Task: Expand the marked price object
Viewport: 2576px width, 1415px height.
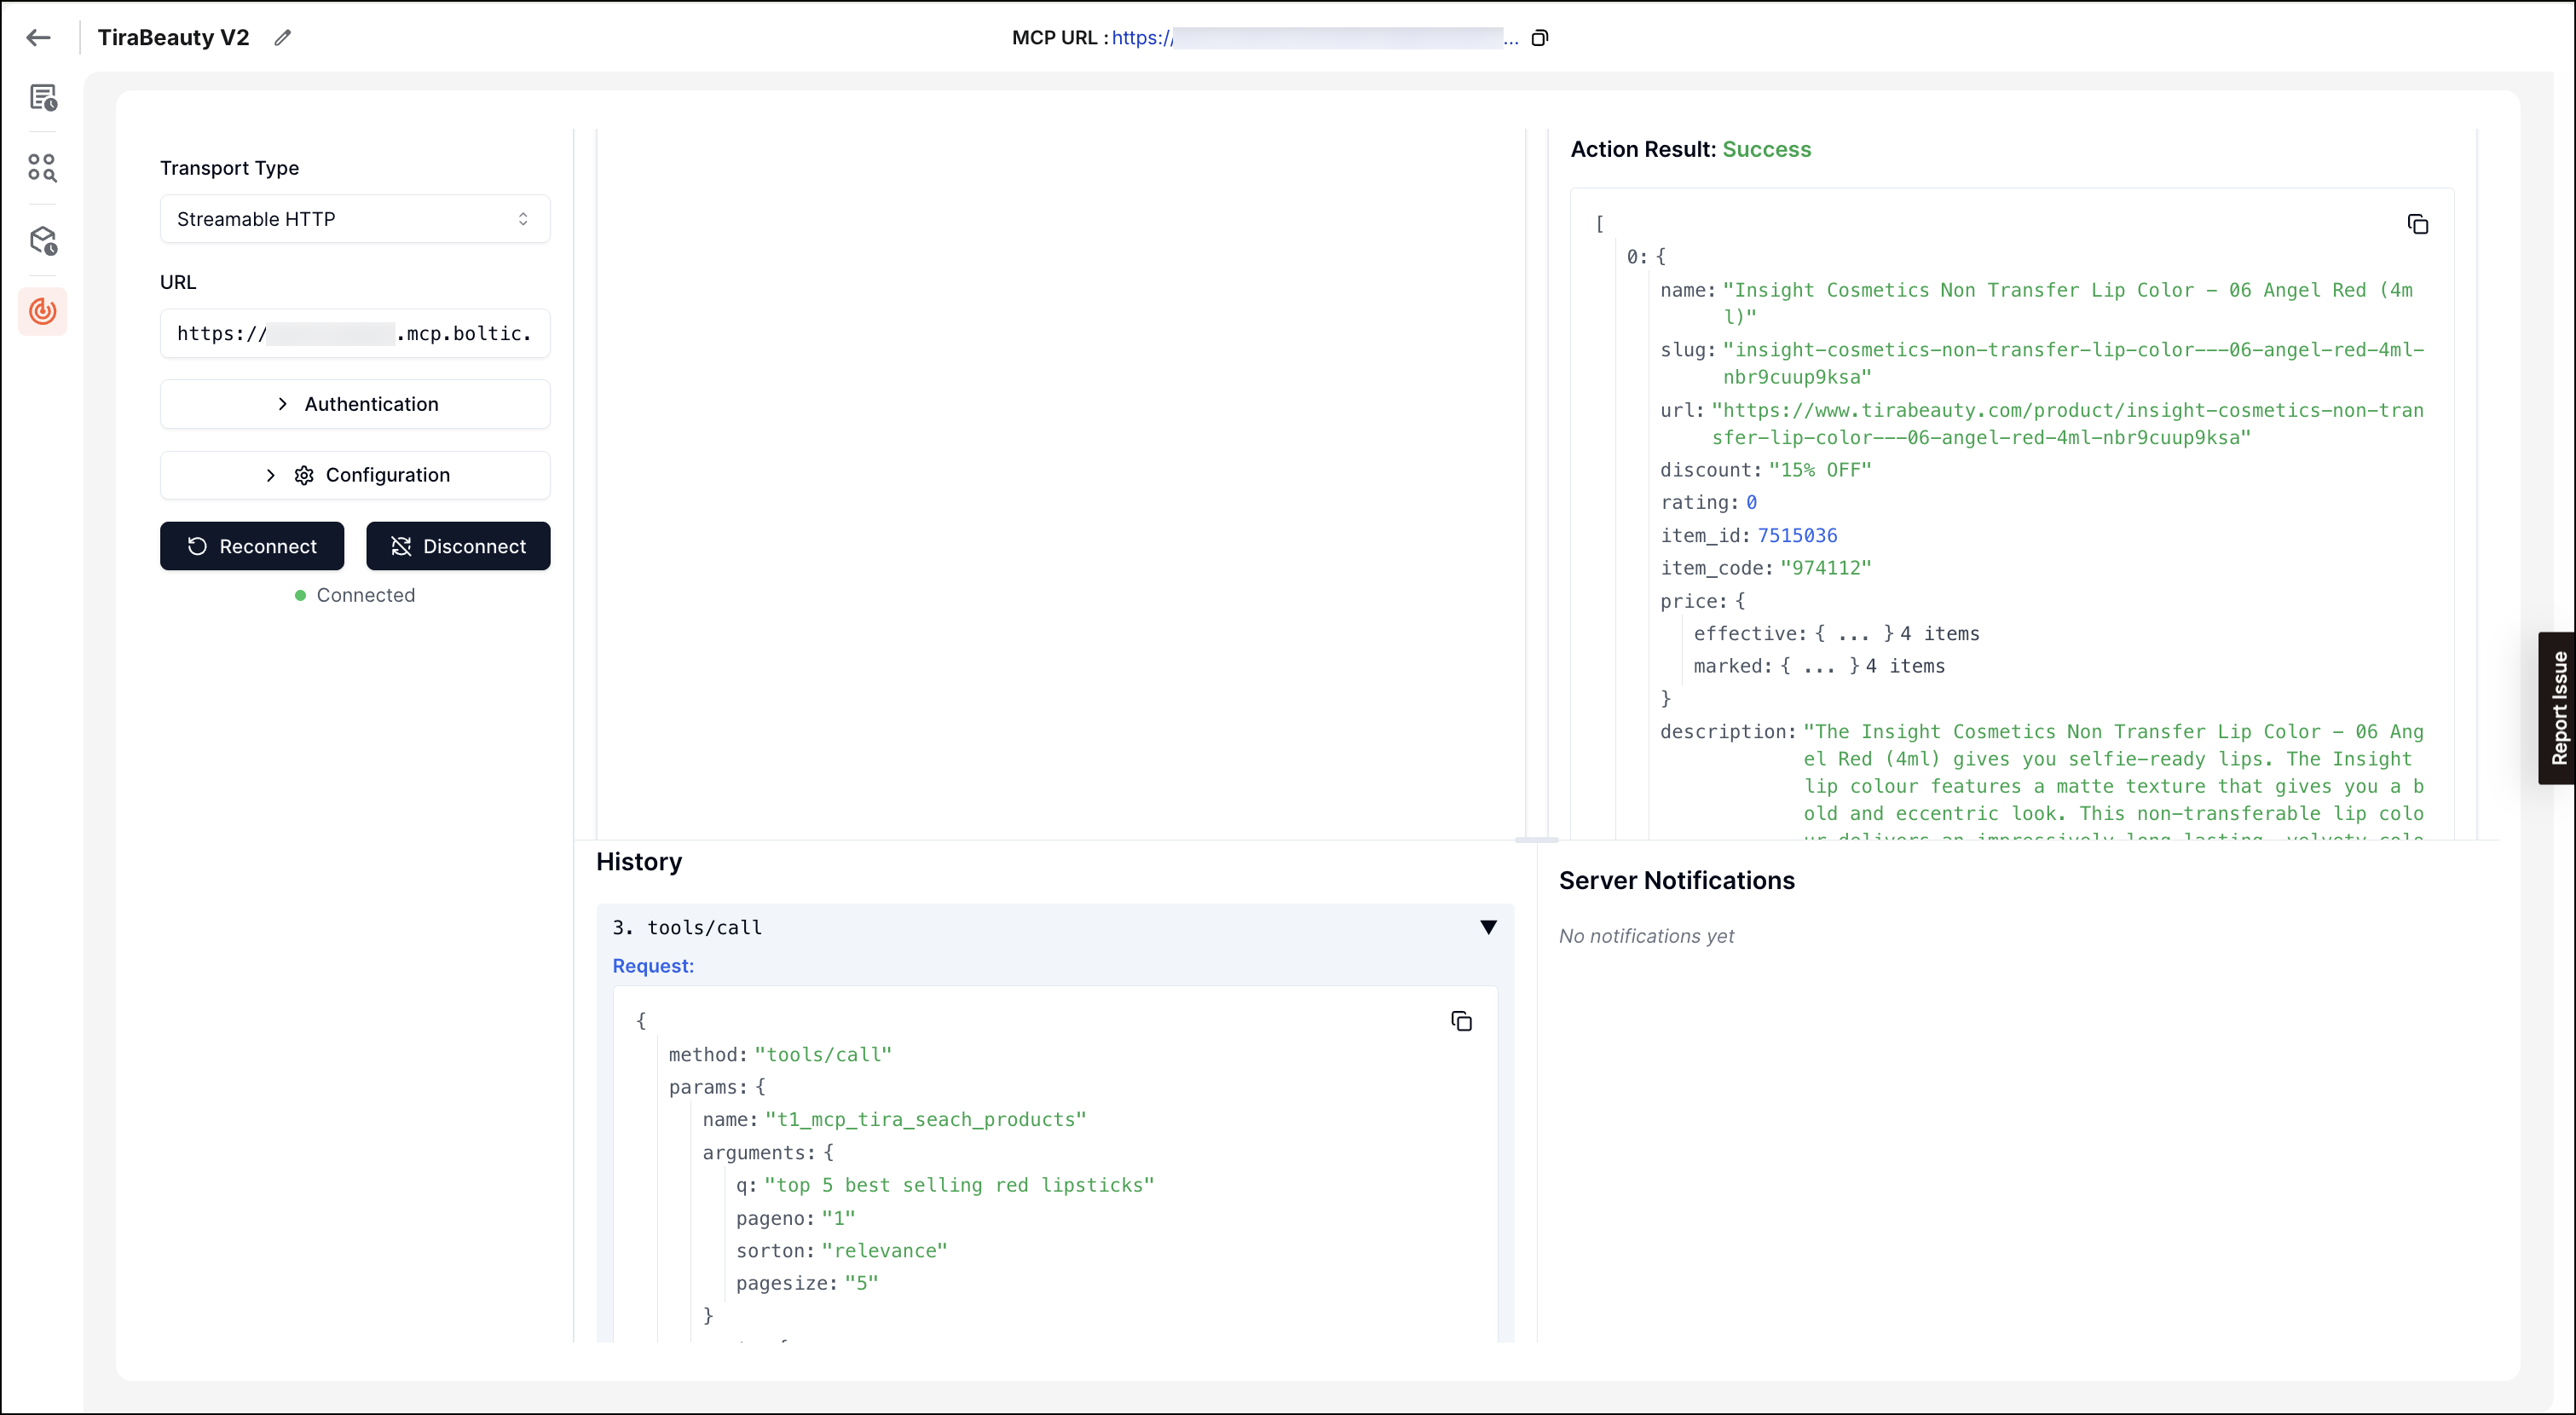Action: pyautogui.click(x=1819, y=666)
